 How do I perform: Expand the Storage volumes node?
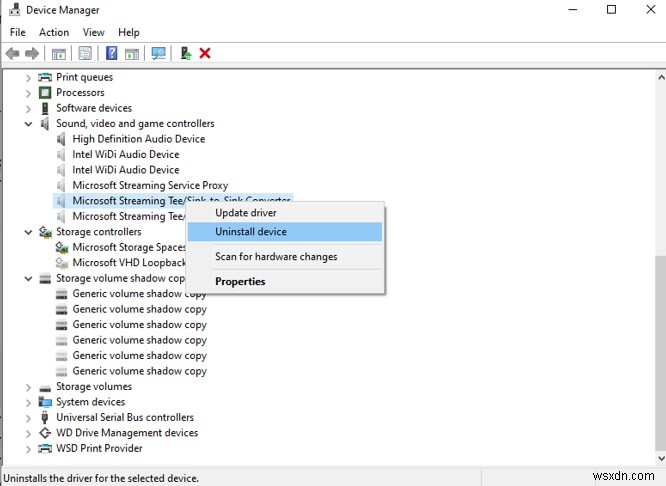pyautogui.click(x=28, y=387)
